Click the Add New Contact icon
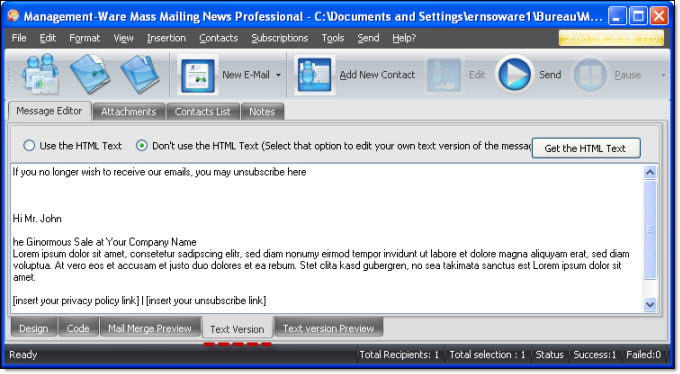This screenshot has width=680, height=374. 314,75
